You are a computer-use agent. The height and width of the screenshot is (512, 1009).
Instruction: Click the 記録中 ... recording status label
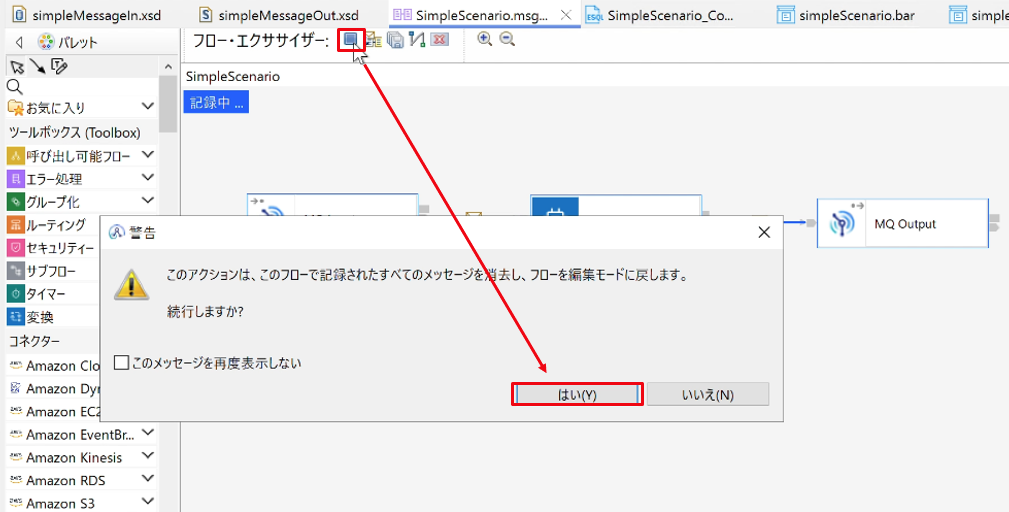tap(216, 102)
